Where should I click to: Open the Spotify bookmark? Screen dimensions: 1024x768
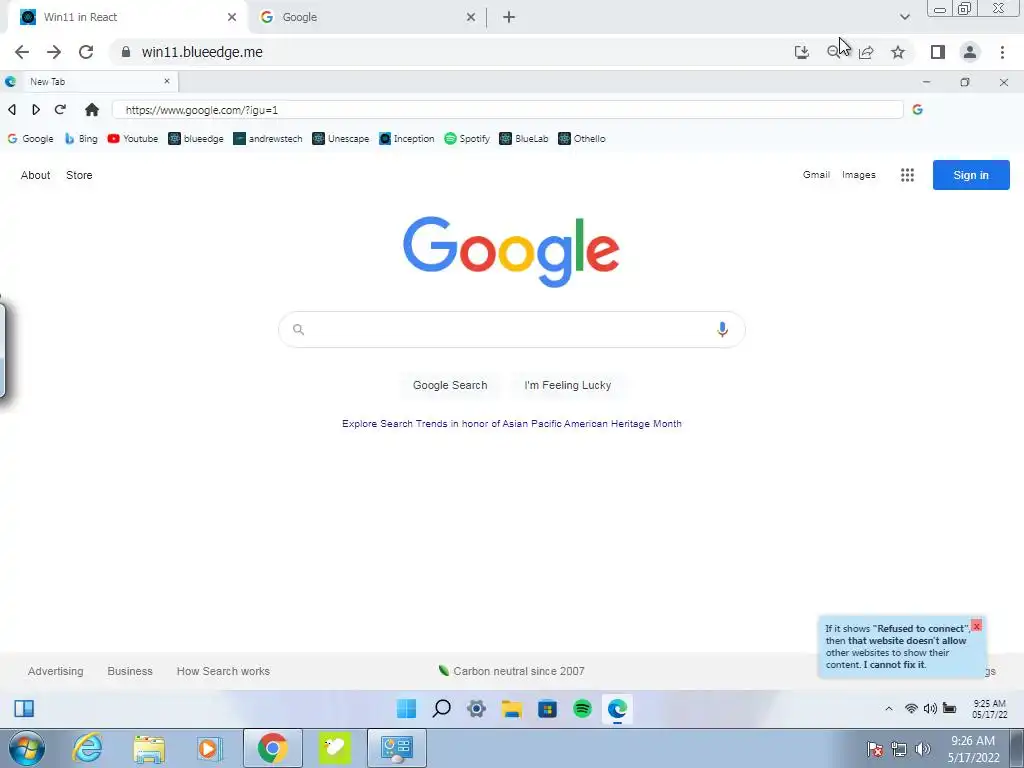coord(467,138)
